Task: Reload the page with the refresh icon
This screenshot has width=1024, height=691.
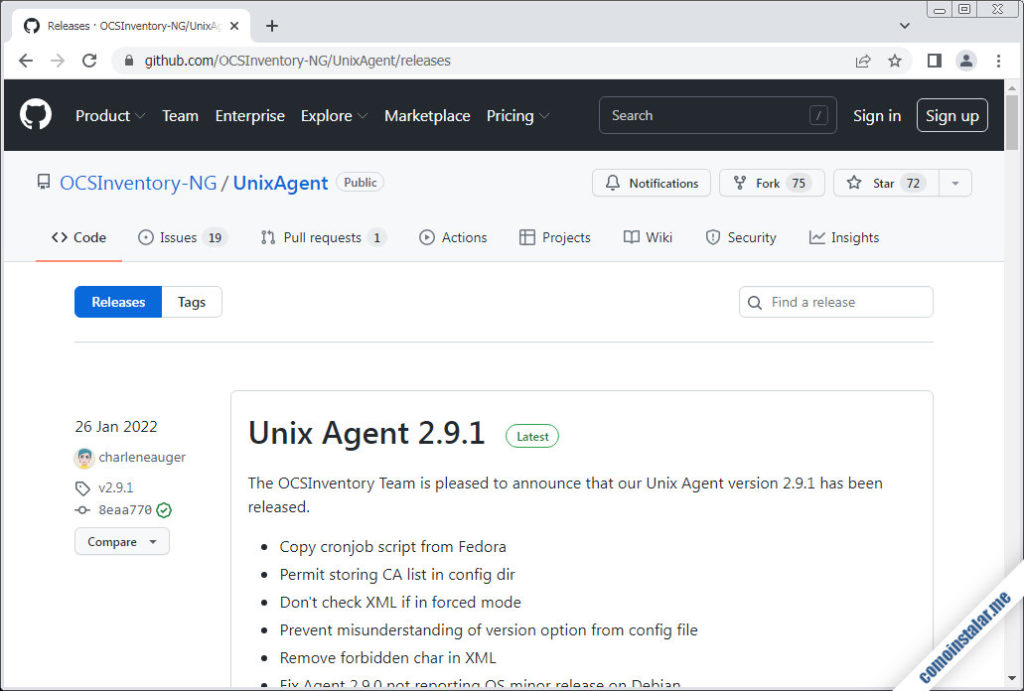Action: point(89,60)
